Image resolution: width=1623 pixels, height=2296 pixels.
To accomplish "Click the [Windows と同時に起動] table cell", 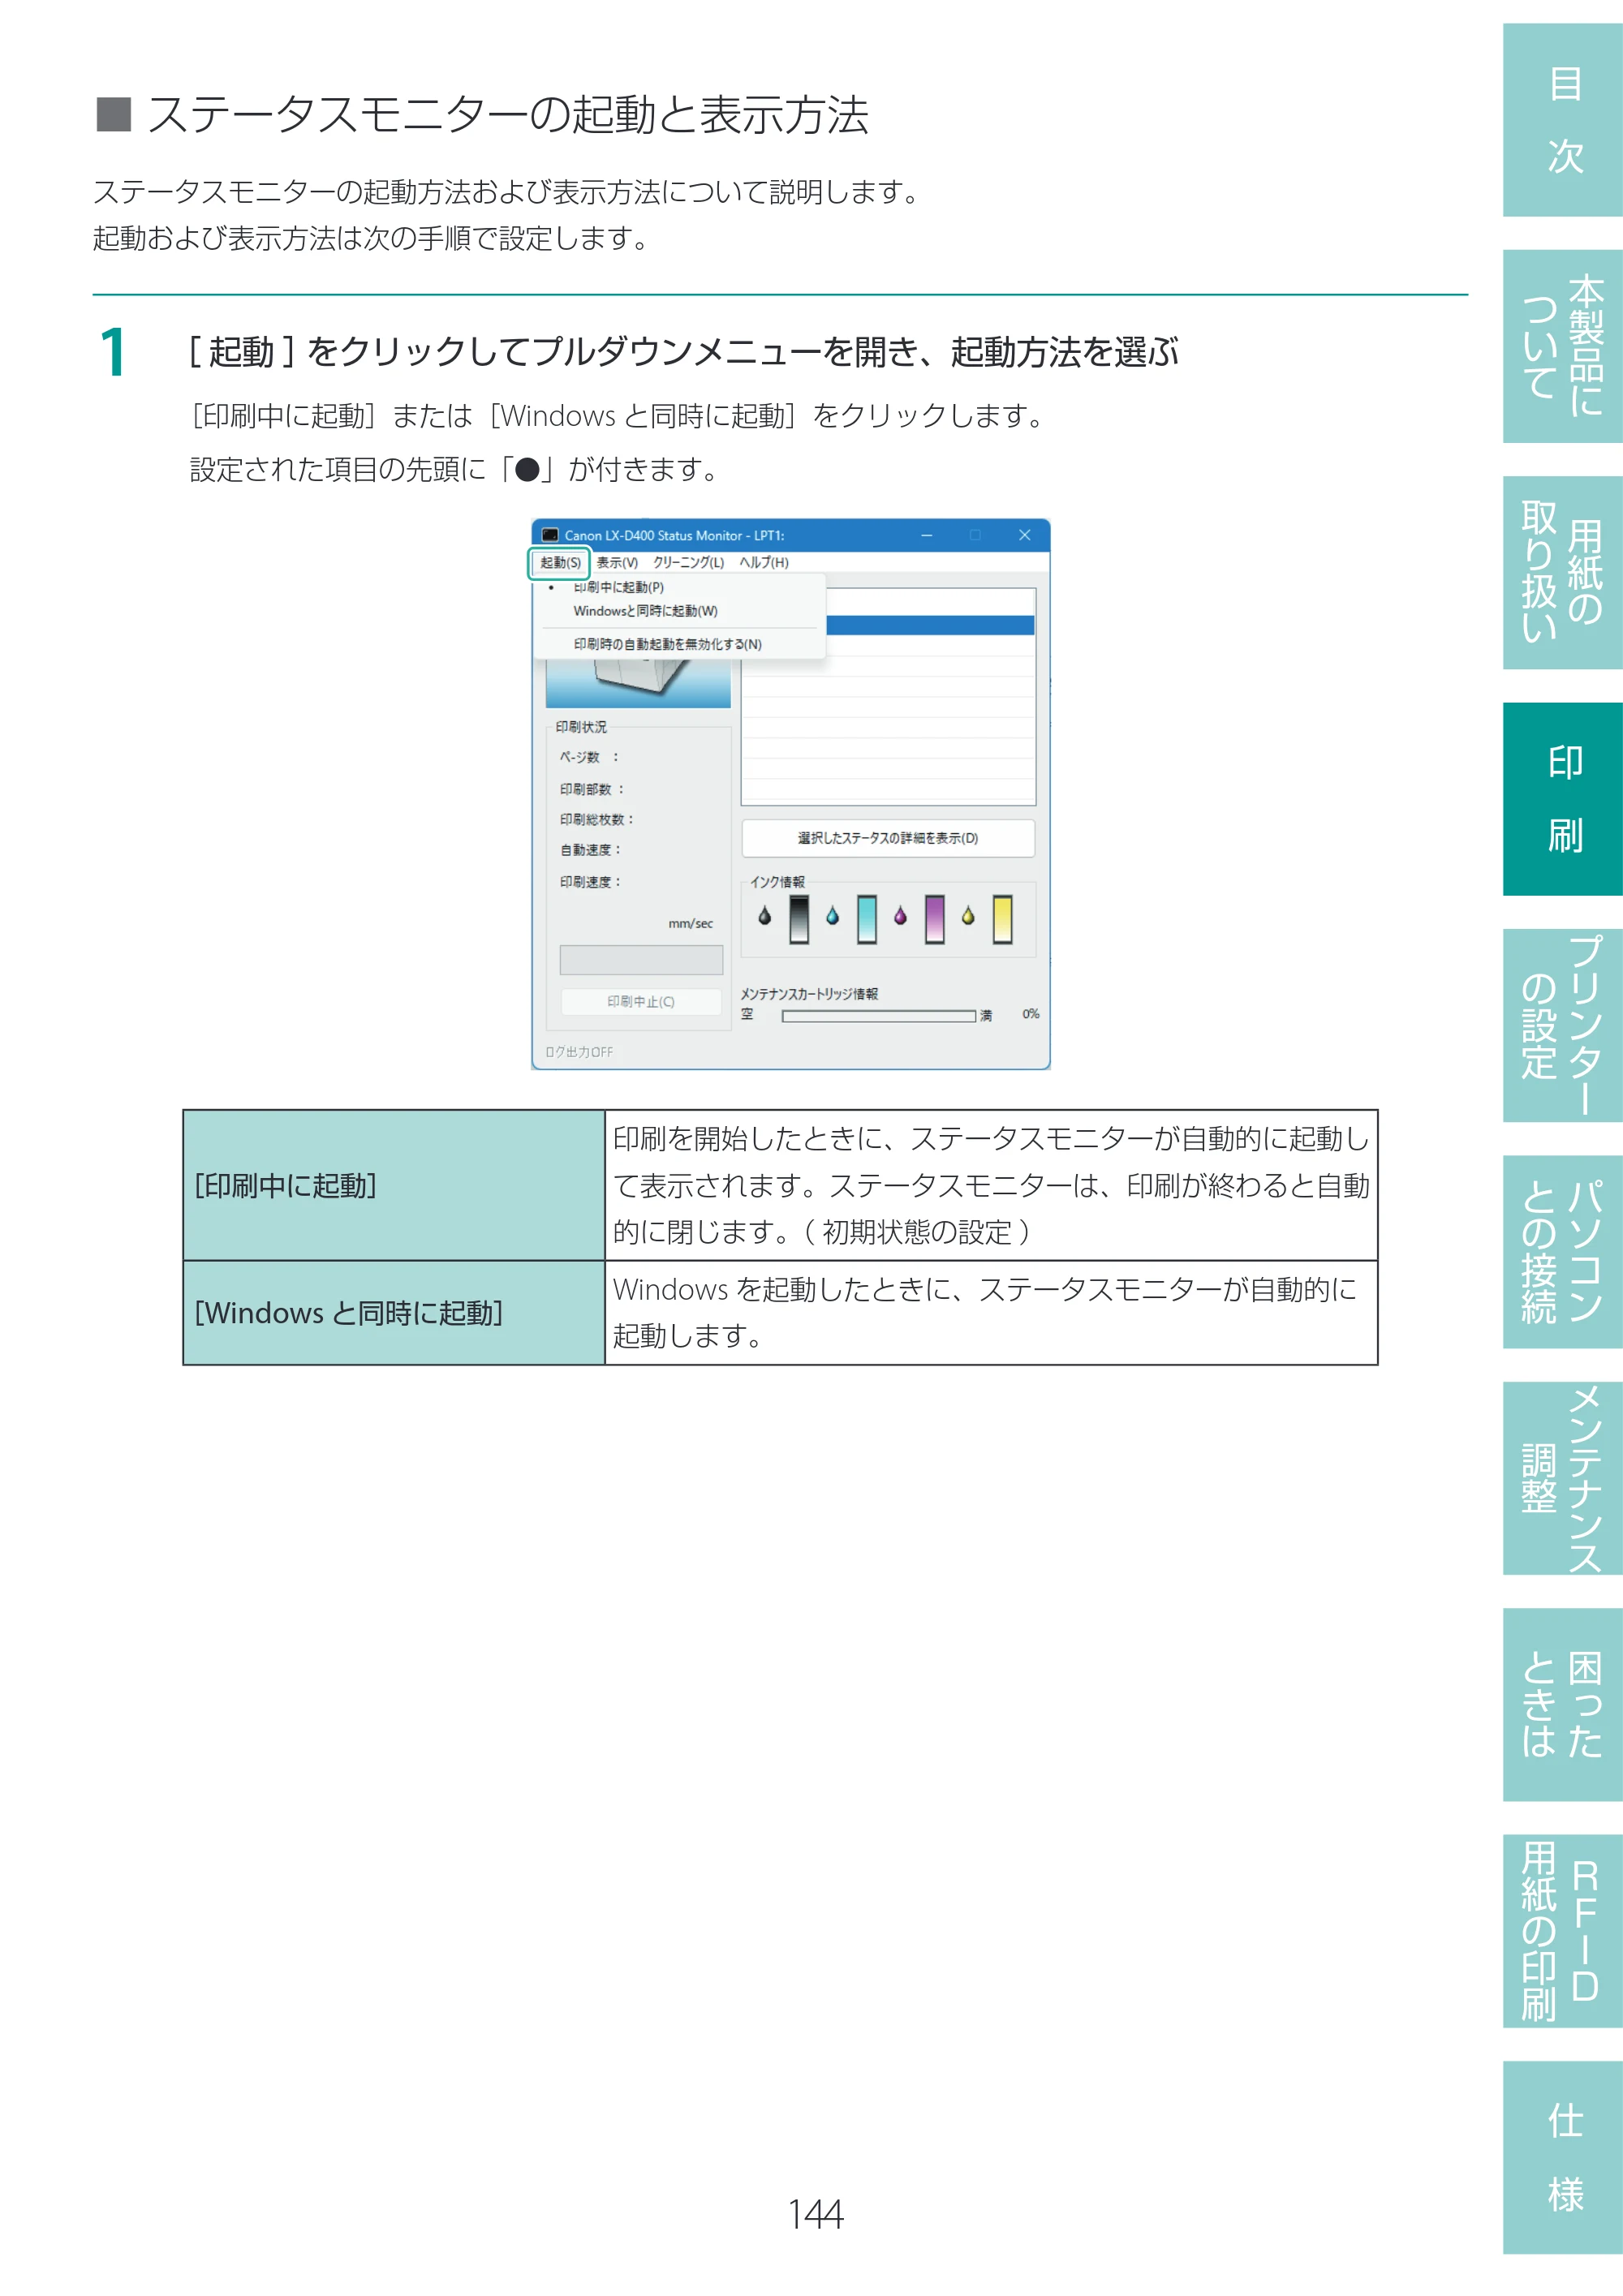I will 394,1312.
